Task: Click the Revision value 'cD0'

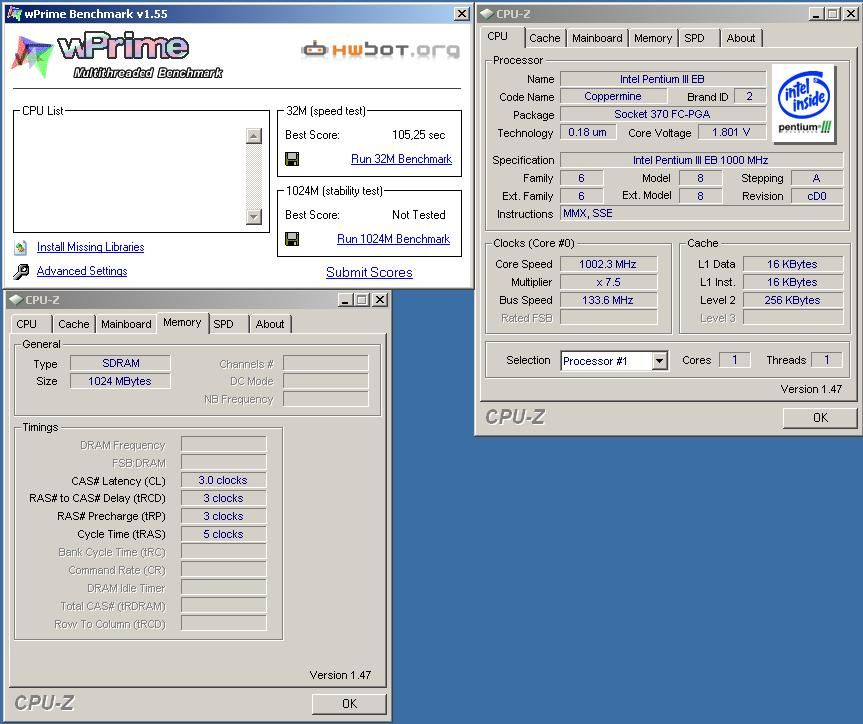Action: [817, 196]
